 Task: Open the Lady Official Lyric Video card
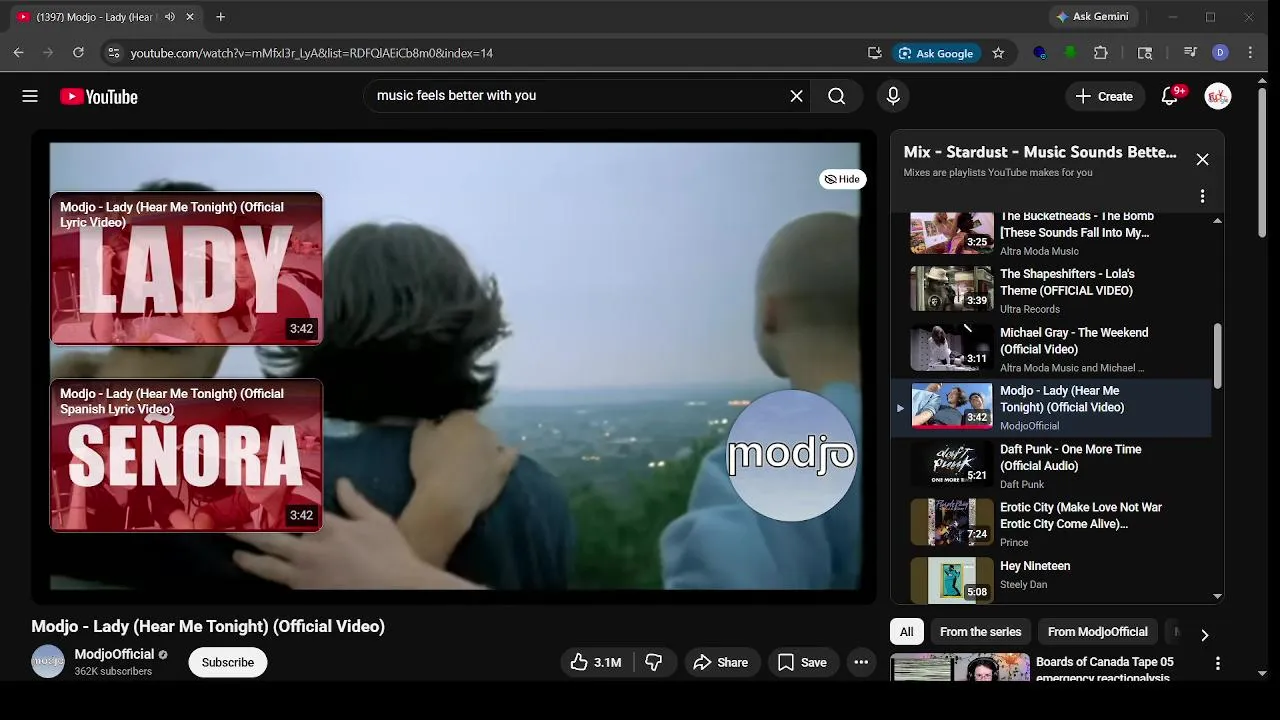click(186, 268)
